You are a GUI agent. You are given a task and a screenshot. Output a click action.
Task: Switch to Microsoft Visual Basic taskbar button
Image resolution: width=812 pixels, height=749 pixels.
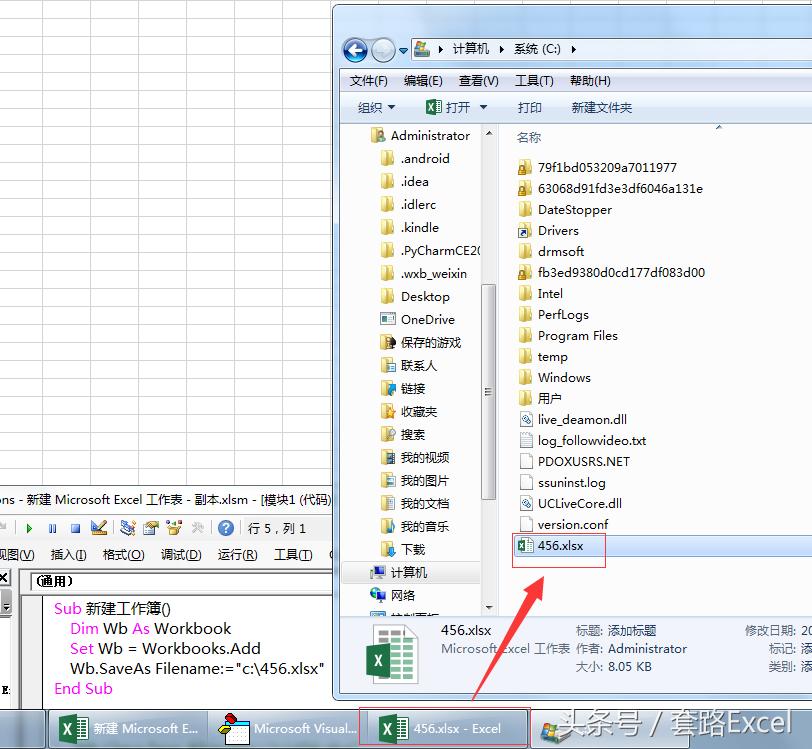[285, 729]
